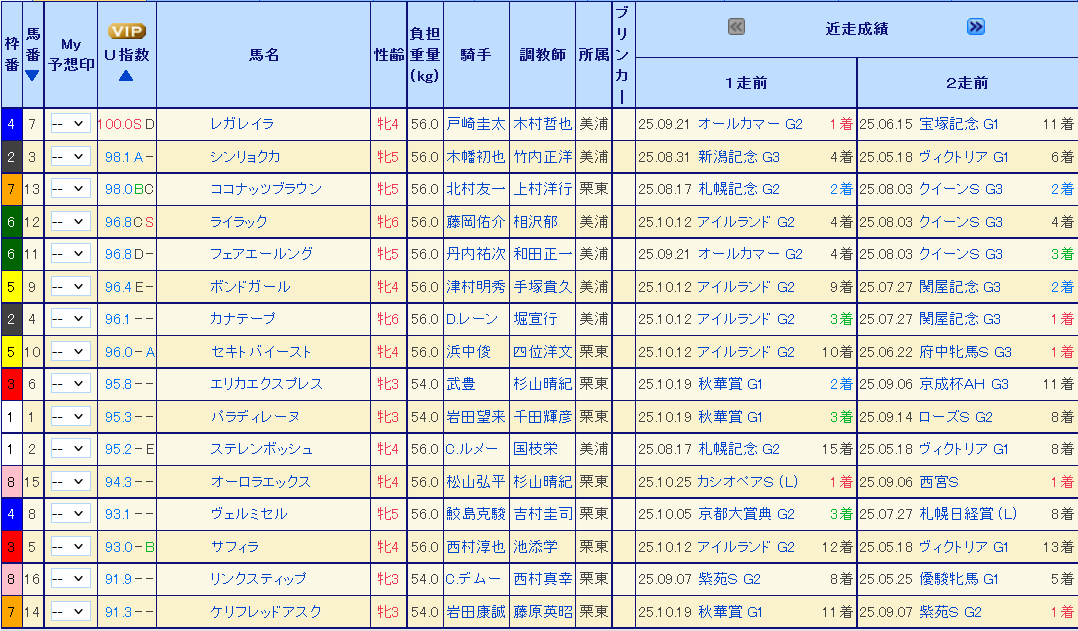Open horse link ケリフレッドアスク
This screenshot has width=1078, height=631.
(x=267, y=611)
